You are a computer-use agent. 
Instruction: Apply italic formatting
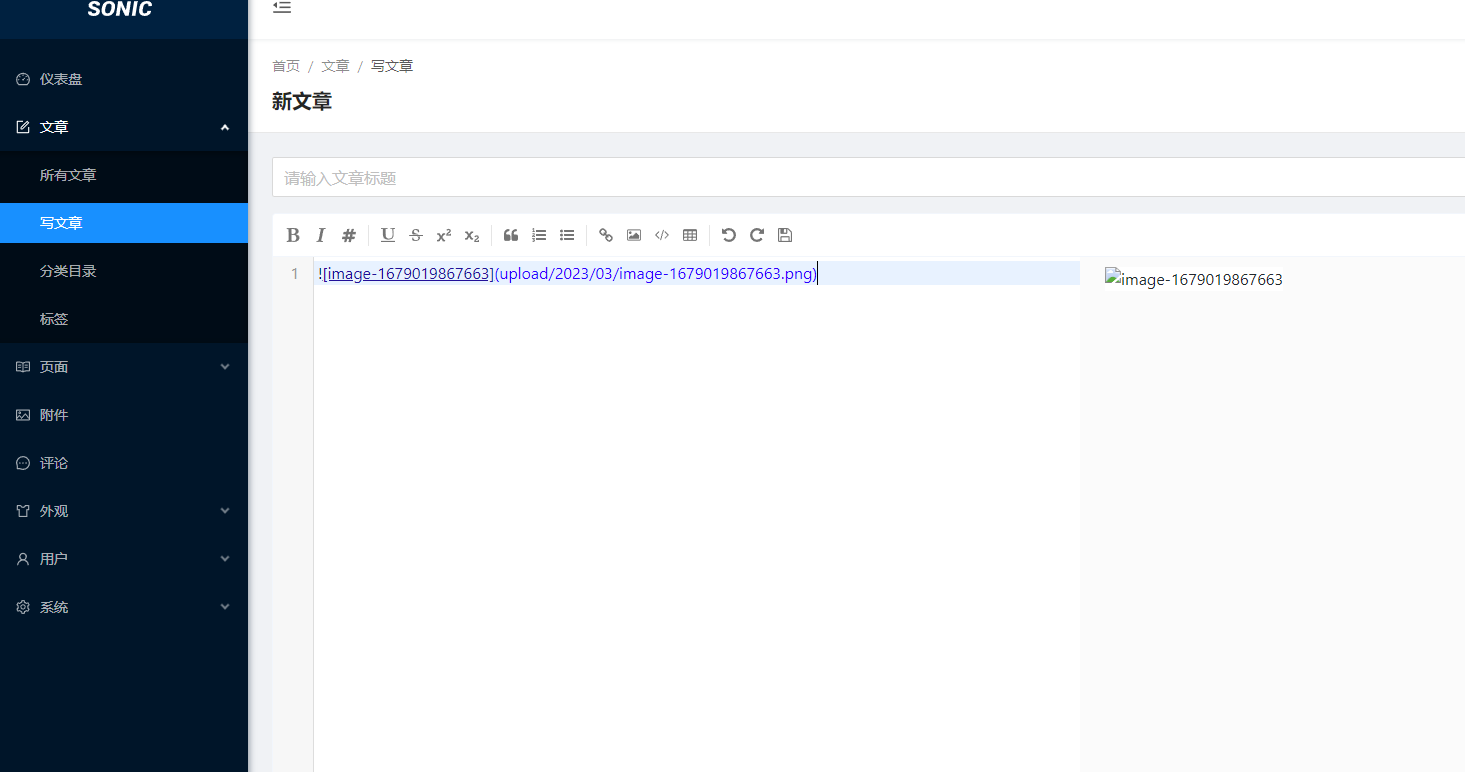320,234
